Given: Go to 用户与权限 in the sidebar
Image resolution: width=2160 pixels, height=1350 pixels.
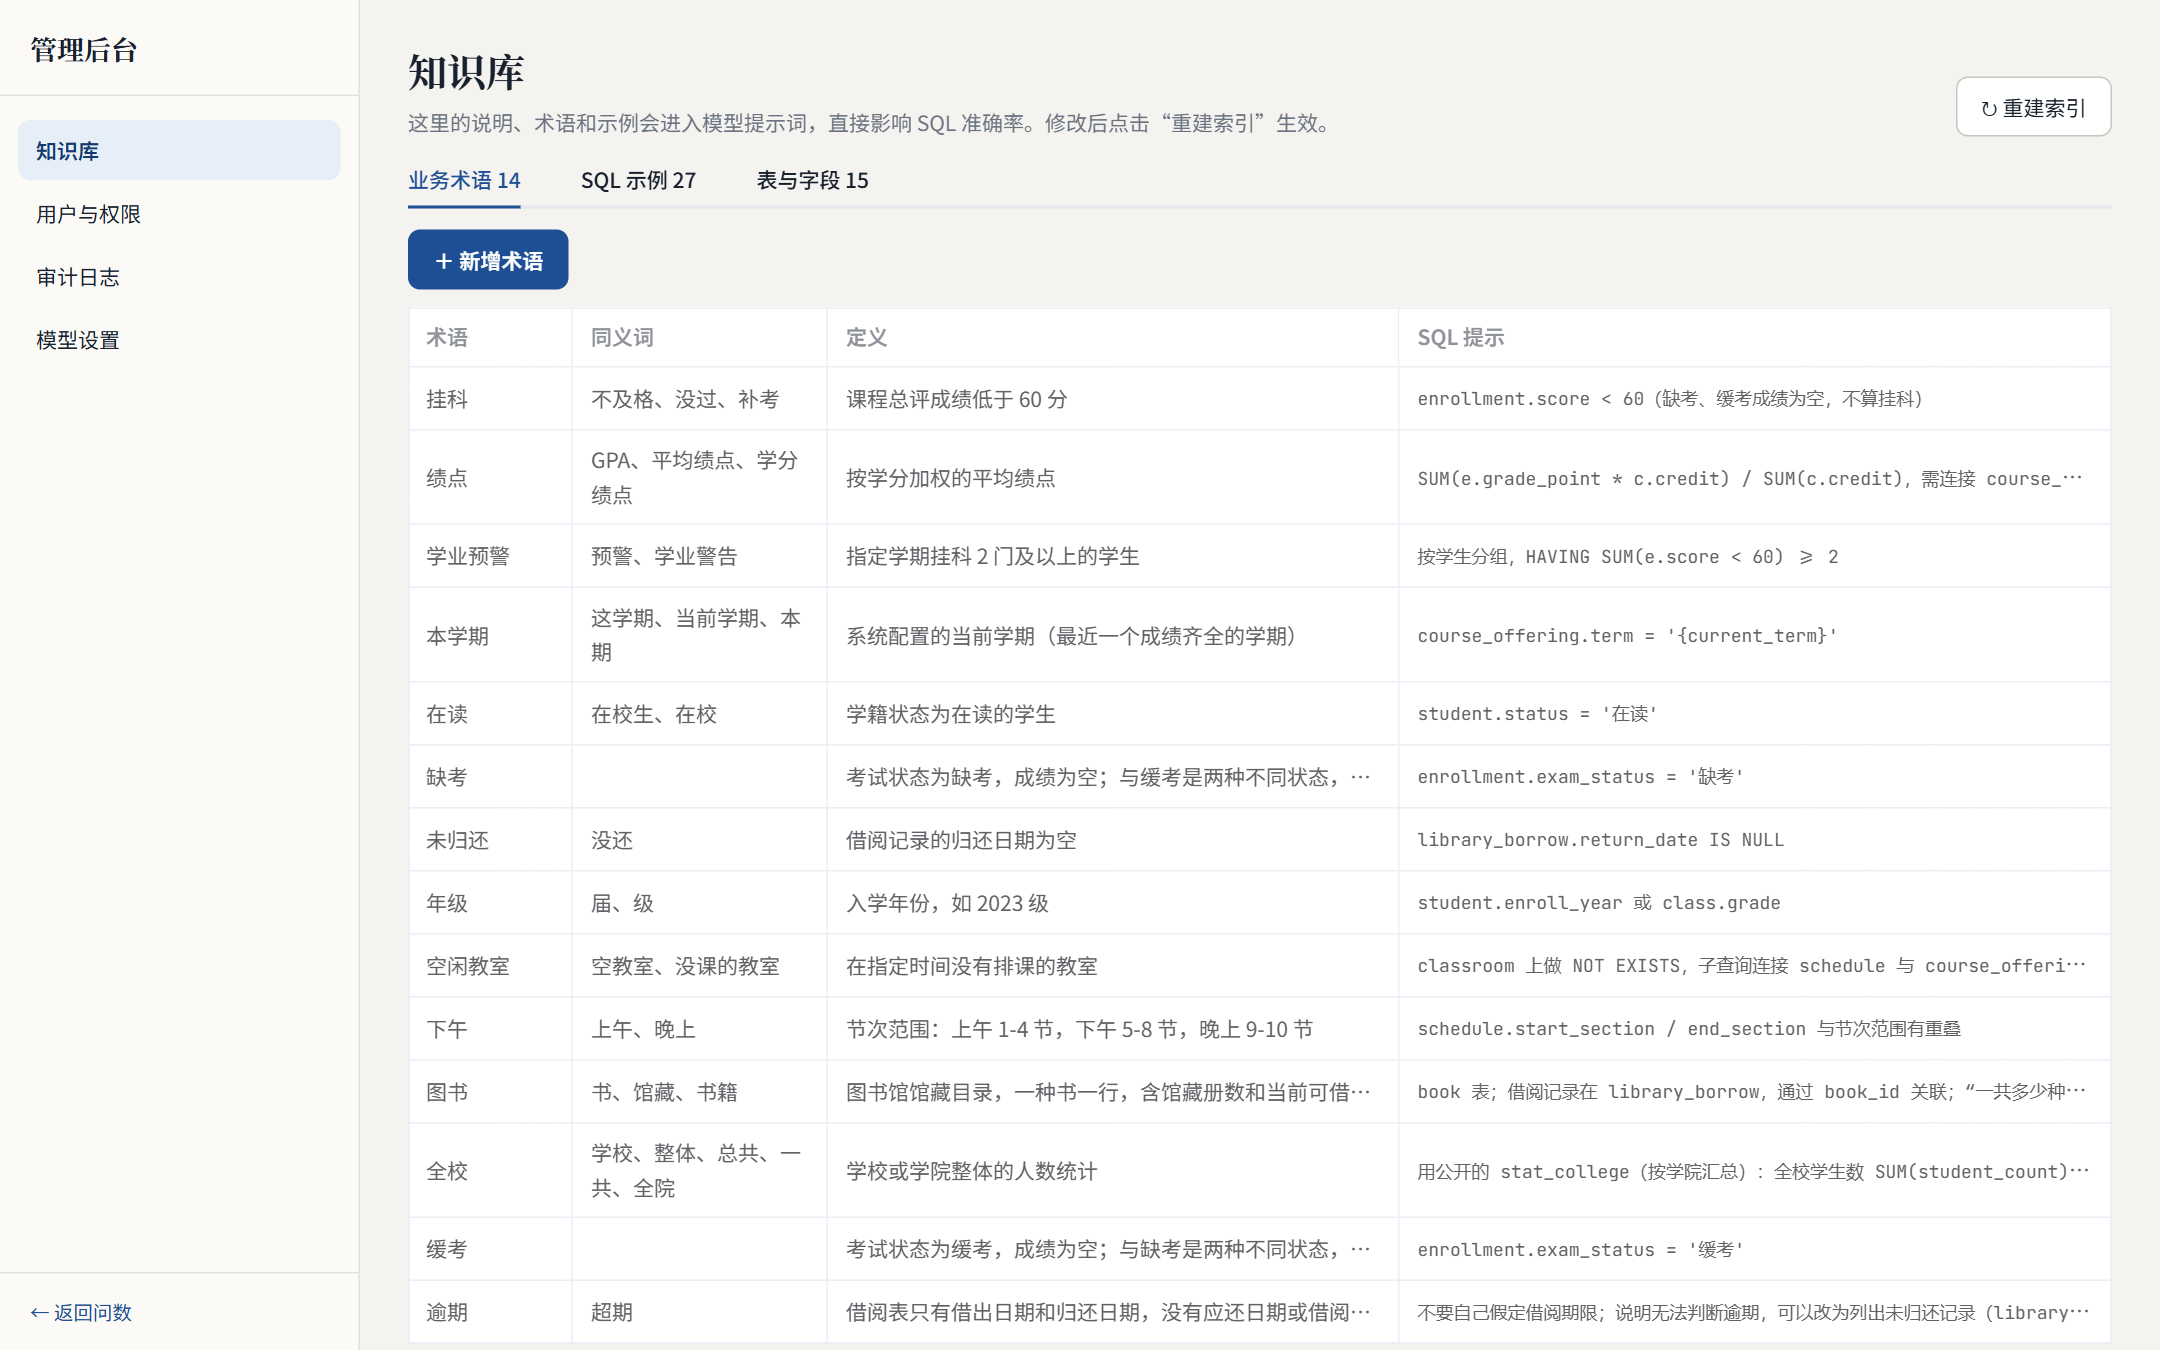Looking at the screenshot, I should 179,214.
